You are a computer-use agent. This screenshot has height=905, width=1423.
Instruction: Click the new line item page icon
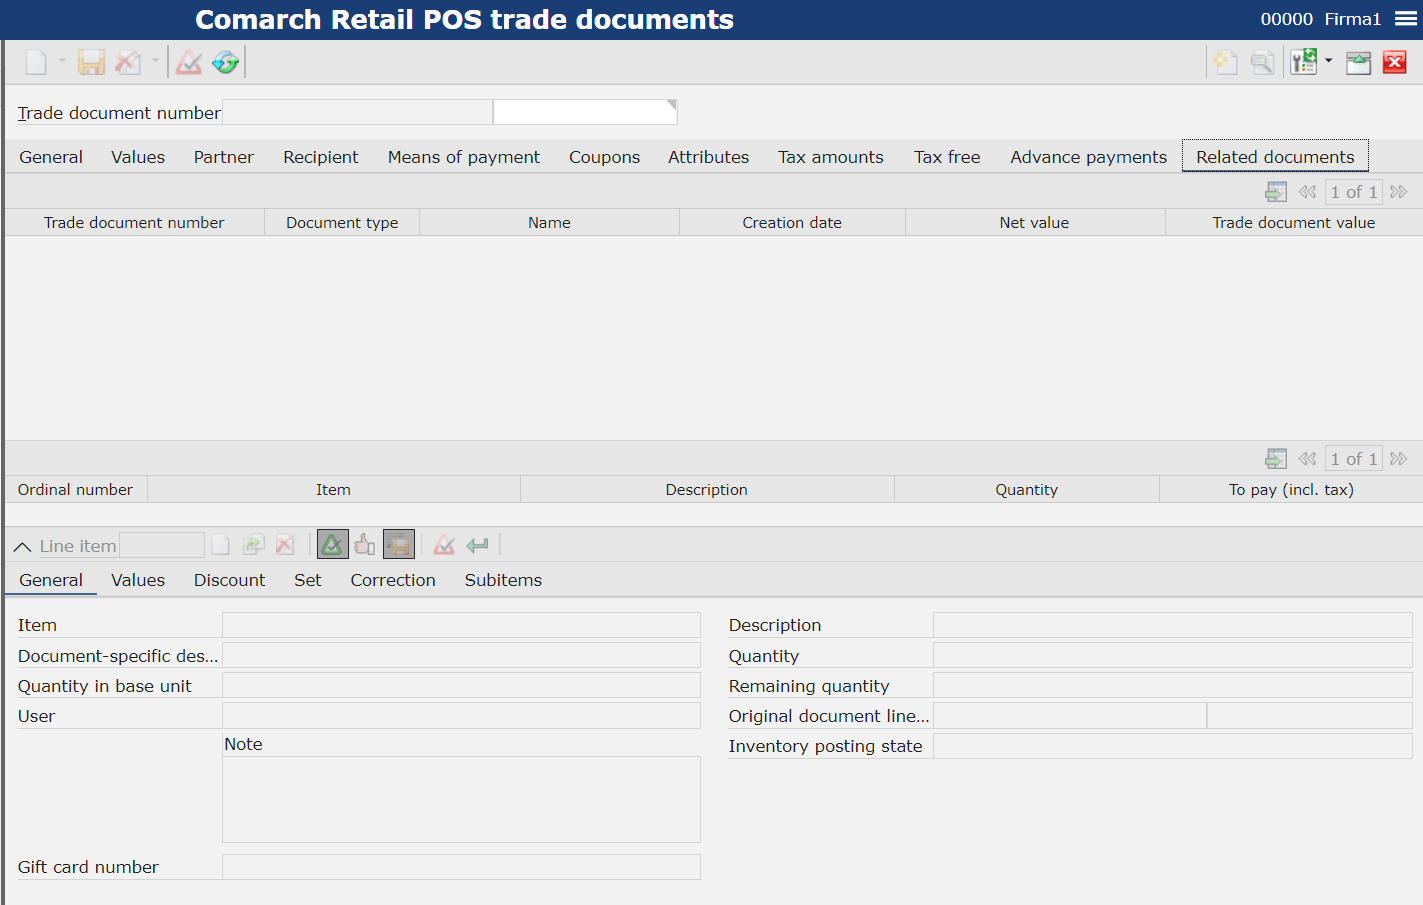[221, 545]
